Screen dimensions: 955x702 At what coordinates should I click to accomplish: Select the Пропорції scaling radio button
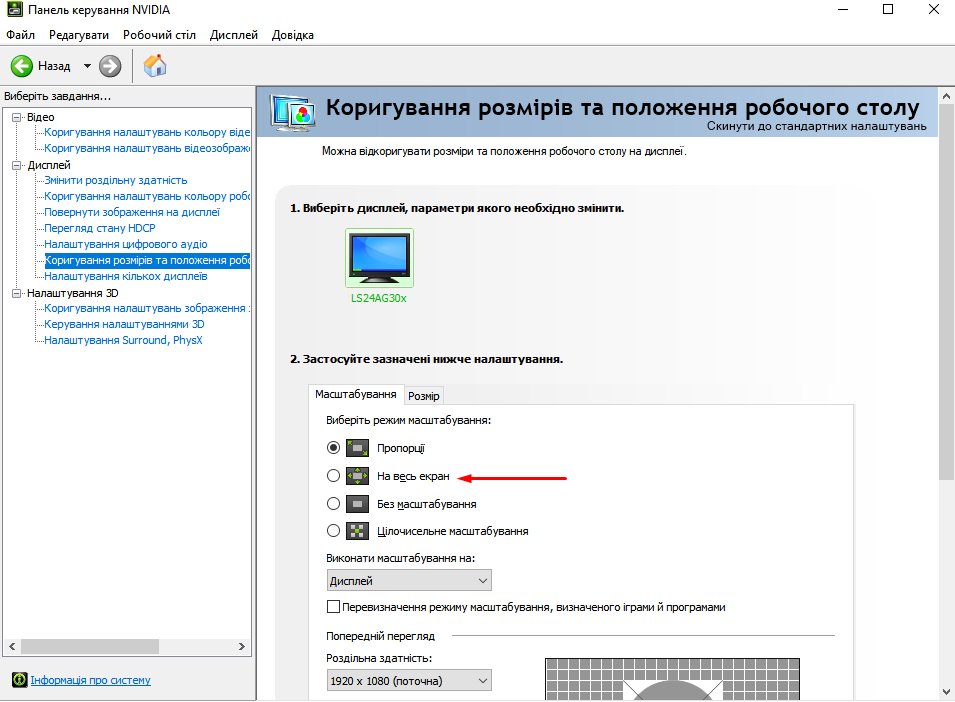pyautogui.click(x=334, y=448)
